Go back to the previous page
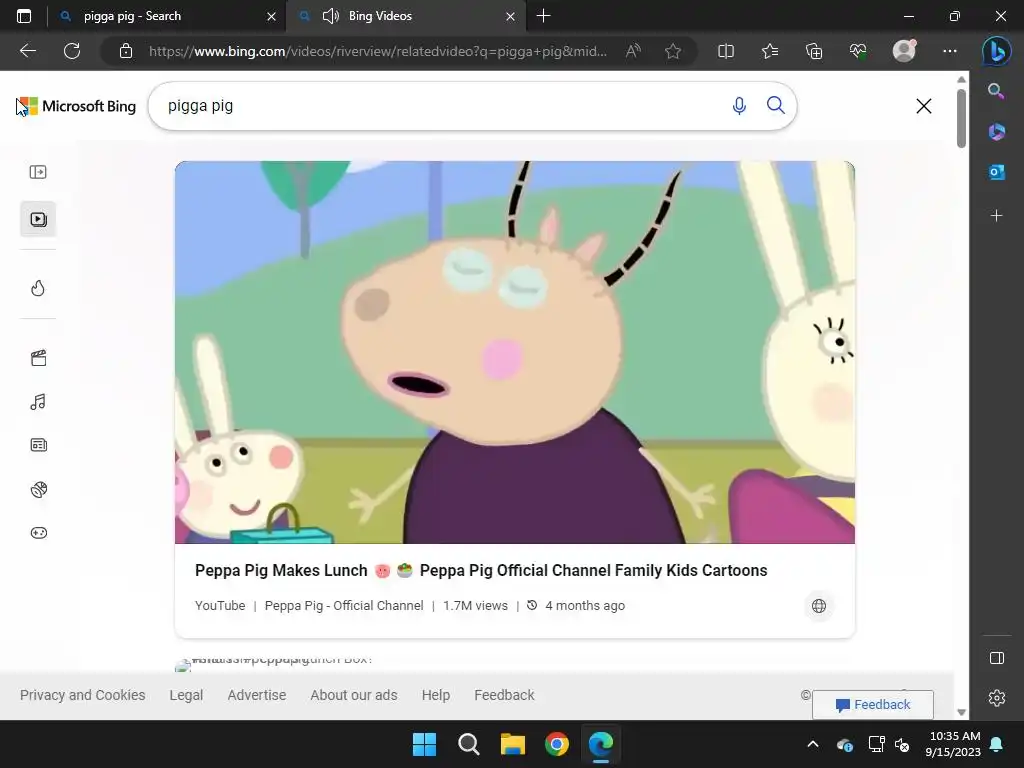1024x768 pixels. tap(28, 51)
